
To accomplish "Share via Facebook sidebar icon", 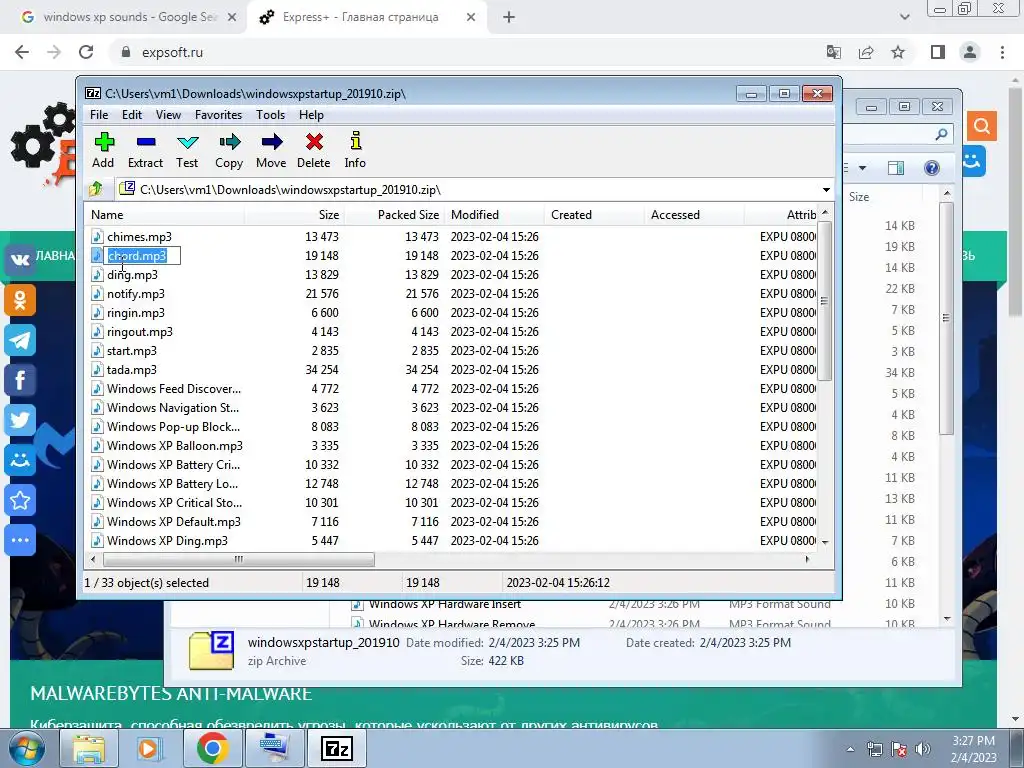I will 20,380.
